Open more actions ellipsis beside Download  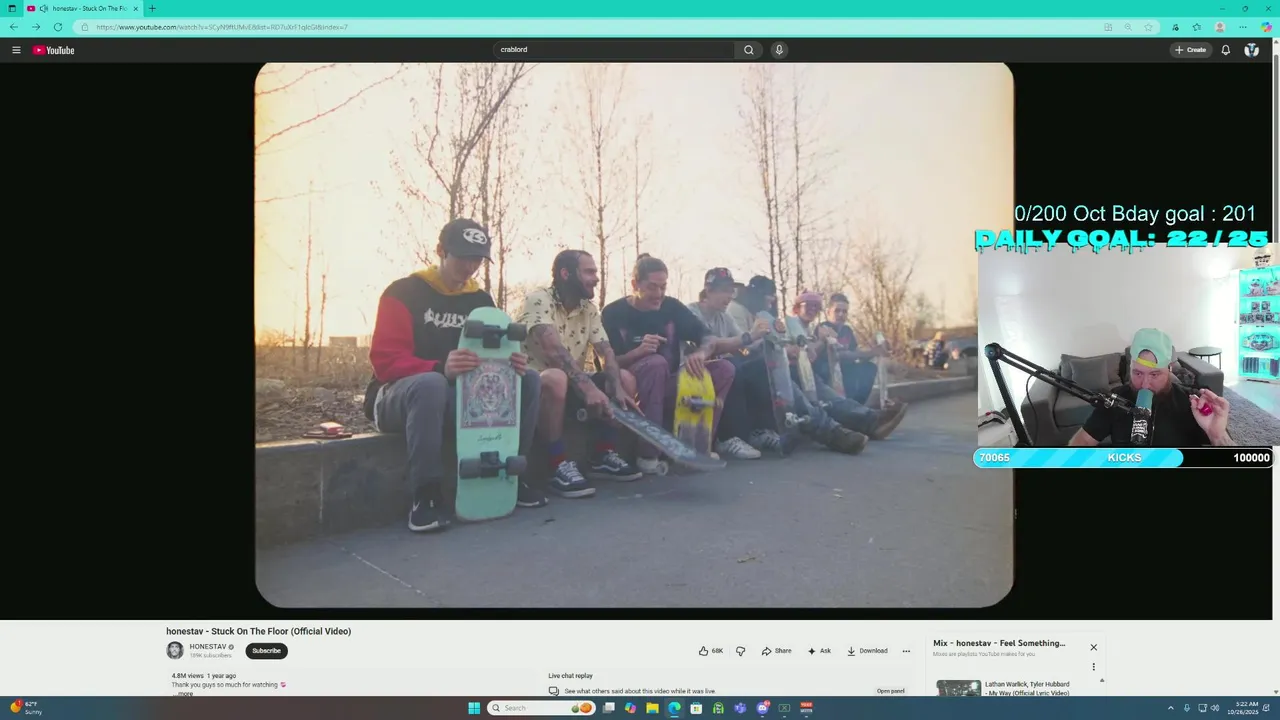906,651
